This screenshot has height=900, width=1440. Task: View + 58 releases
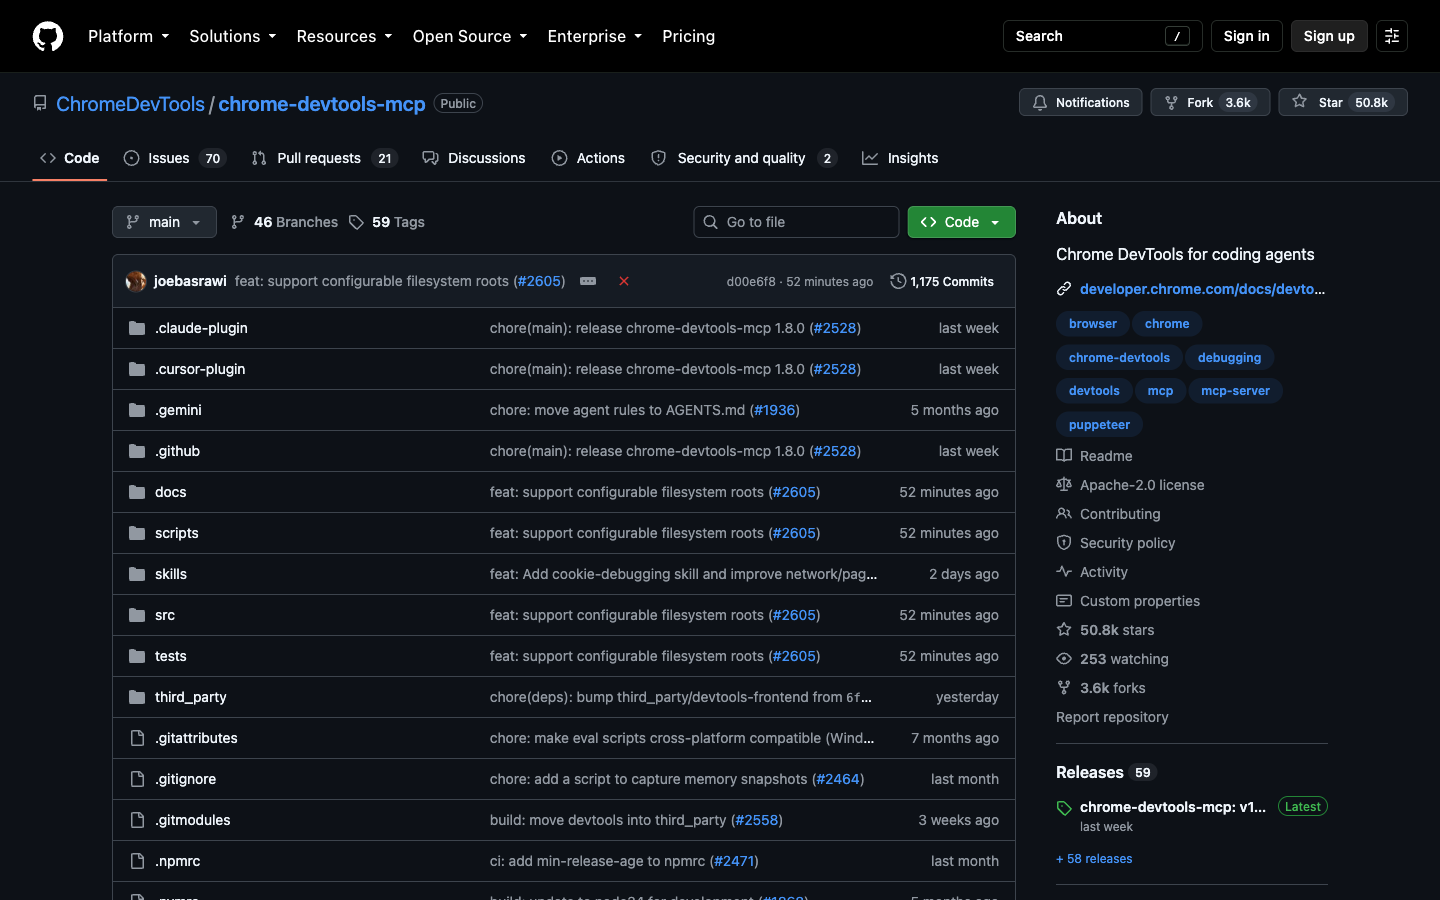click(1094, 859)
